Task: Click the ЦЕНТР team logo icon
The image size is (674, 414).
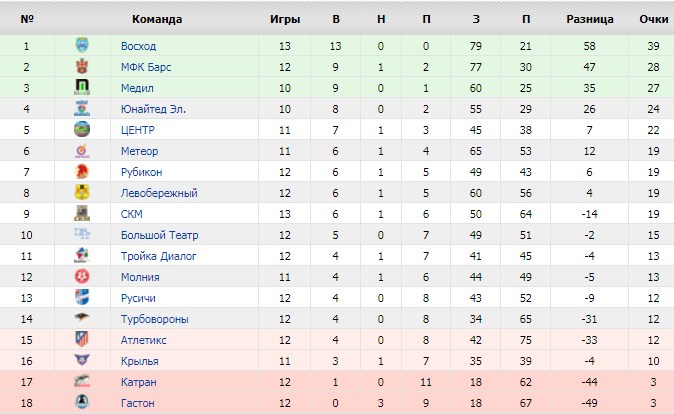Action: pyautogui.click(x=82, y=130)
